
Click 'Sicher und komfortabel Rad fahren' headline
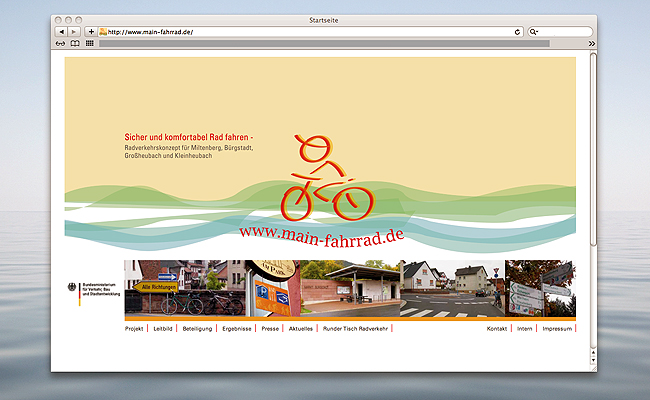click(189, 137)
